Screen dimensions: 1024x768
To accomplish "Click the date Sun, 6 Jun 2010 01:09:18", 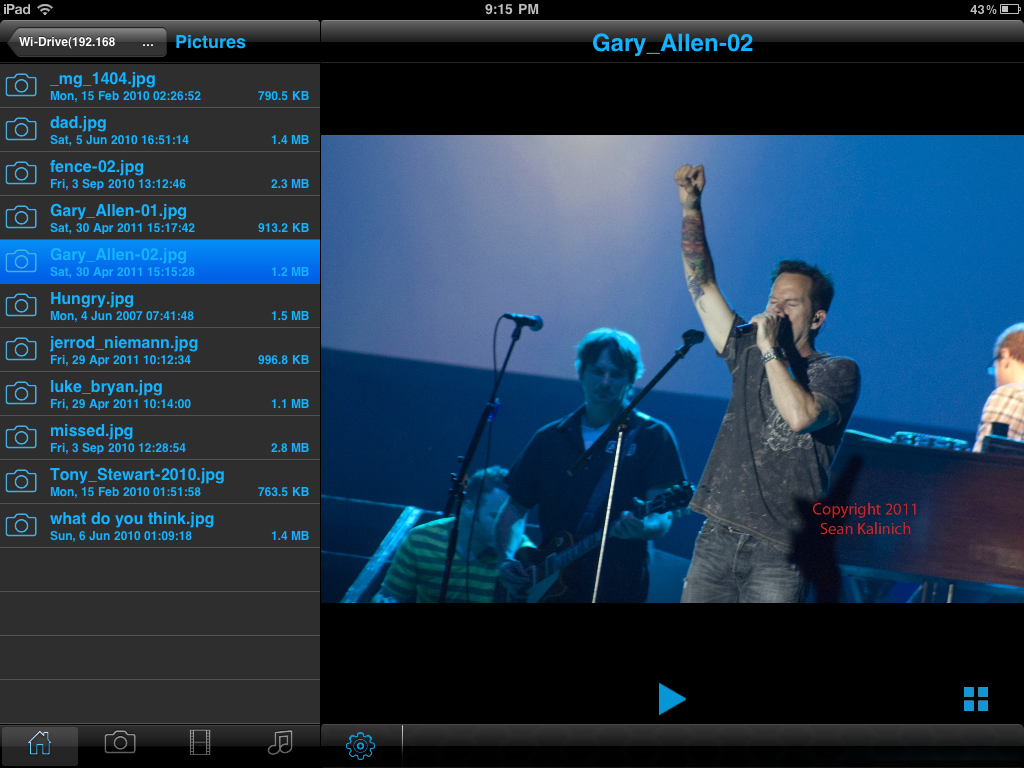I will point(121,536).
